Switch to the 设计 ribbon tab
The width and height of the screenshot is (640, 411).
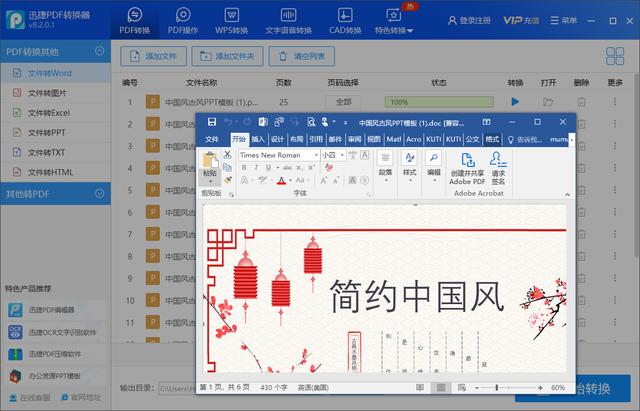[x=278, y=139]
